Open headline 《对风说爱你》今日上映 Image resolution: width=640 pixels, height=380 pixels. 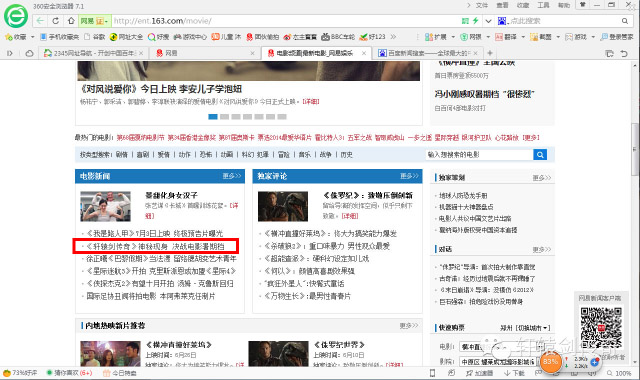[161, 89]
